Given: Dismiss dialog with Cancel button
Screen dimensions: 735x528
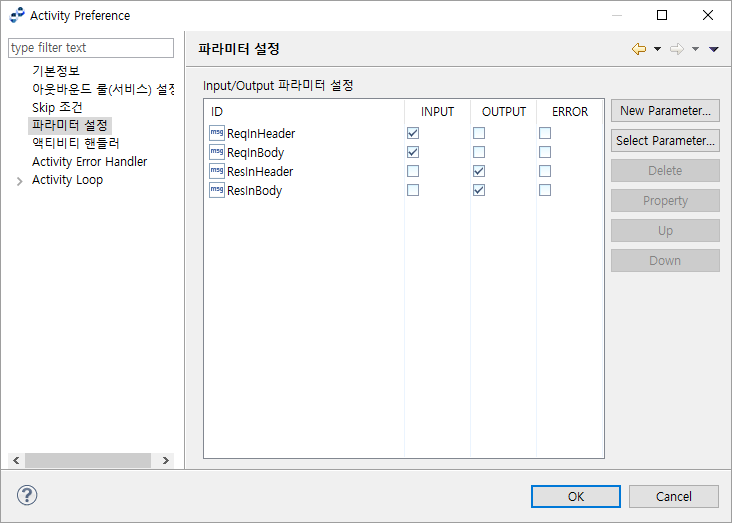Looking at the screenshot, I should pyautogui.click(x=674, y=497).
